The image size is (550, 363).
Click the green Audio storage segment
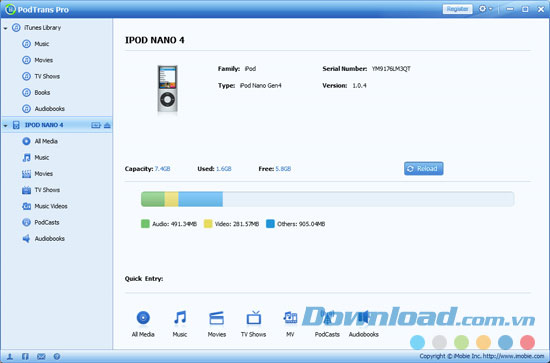point(153,199)
